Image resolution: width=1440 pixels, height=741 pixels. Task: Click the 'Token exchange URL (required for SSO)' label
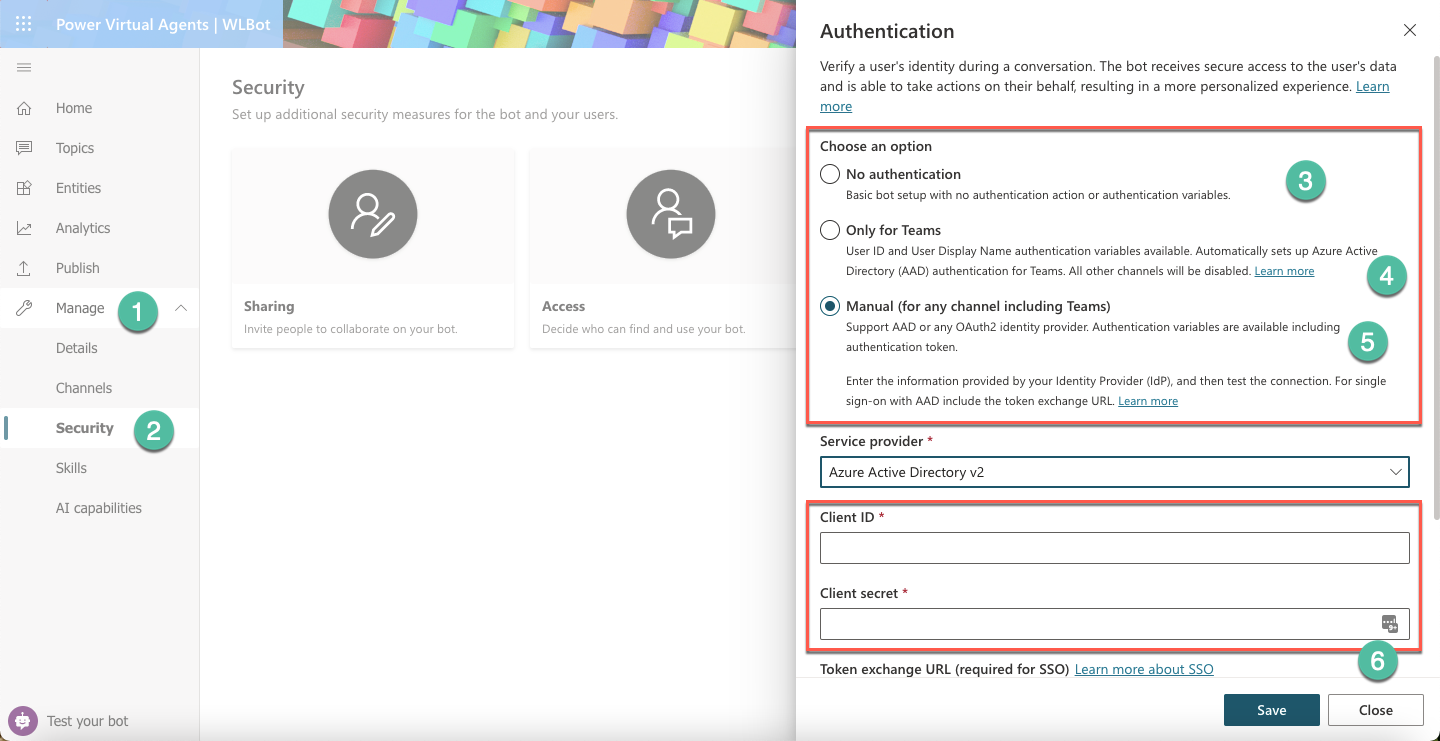coord(945,669)
